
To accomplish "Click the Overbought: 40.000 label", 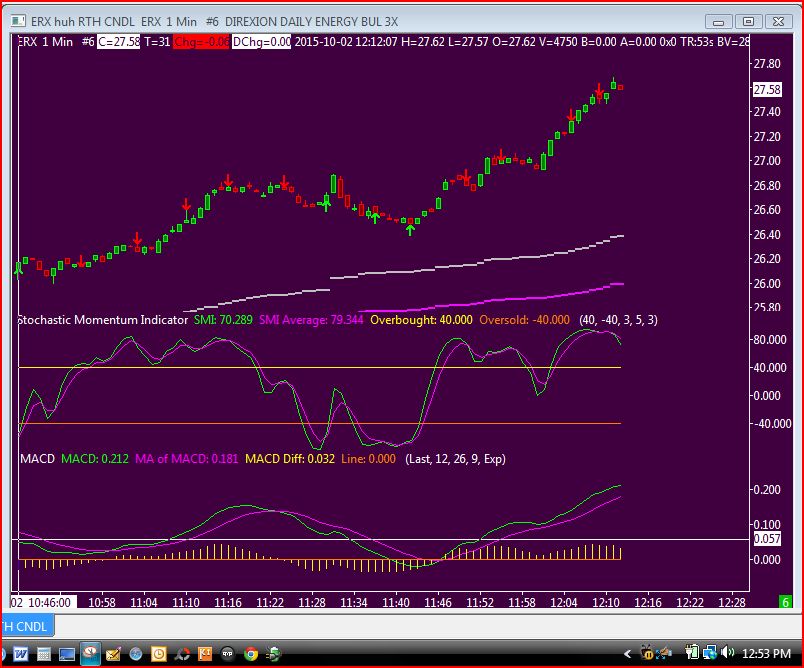I will [421, 320].
